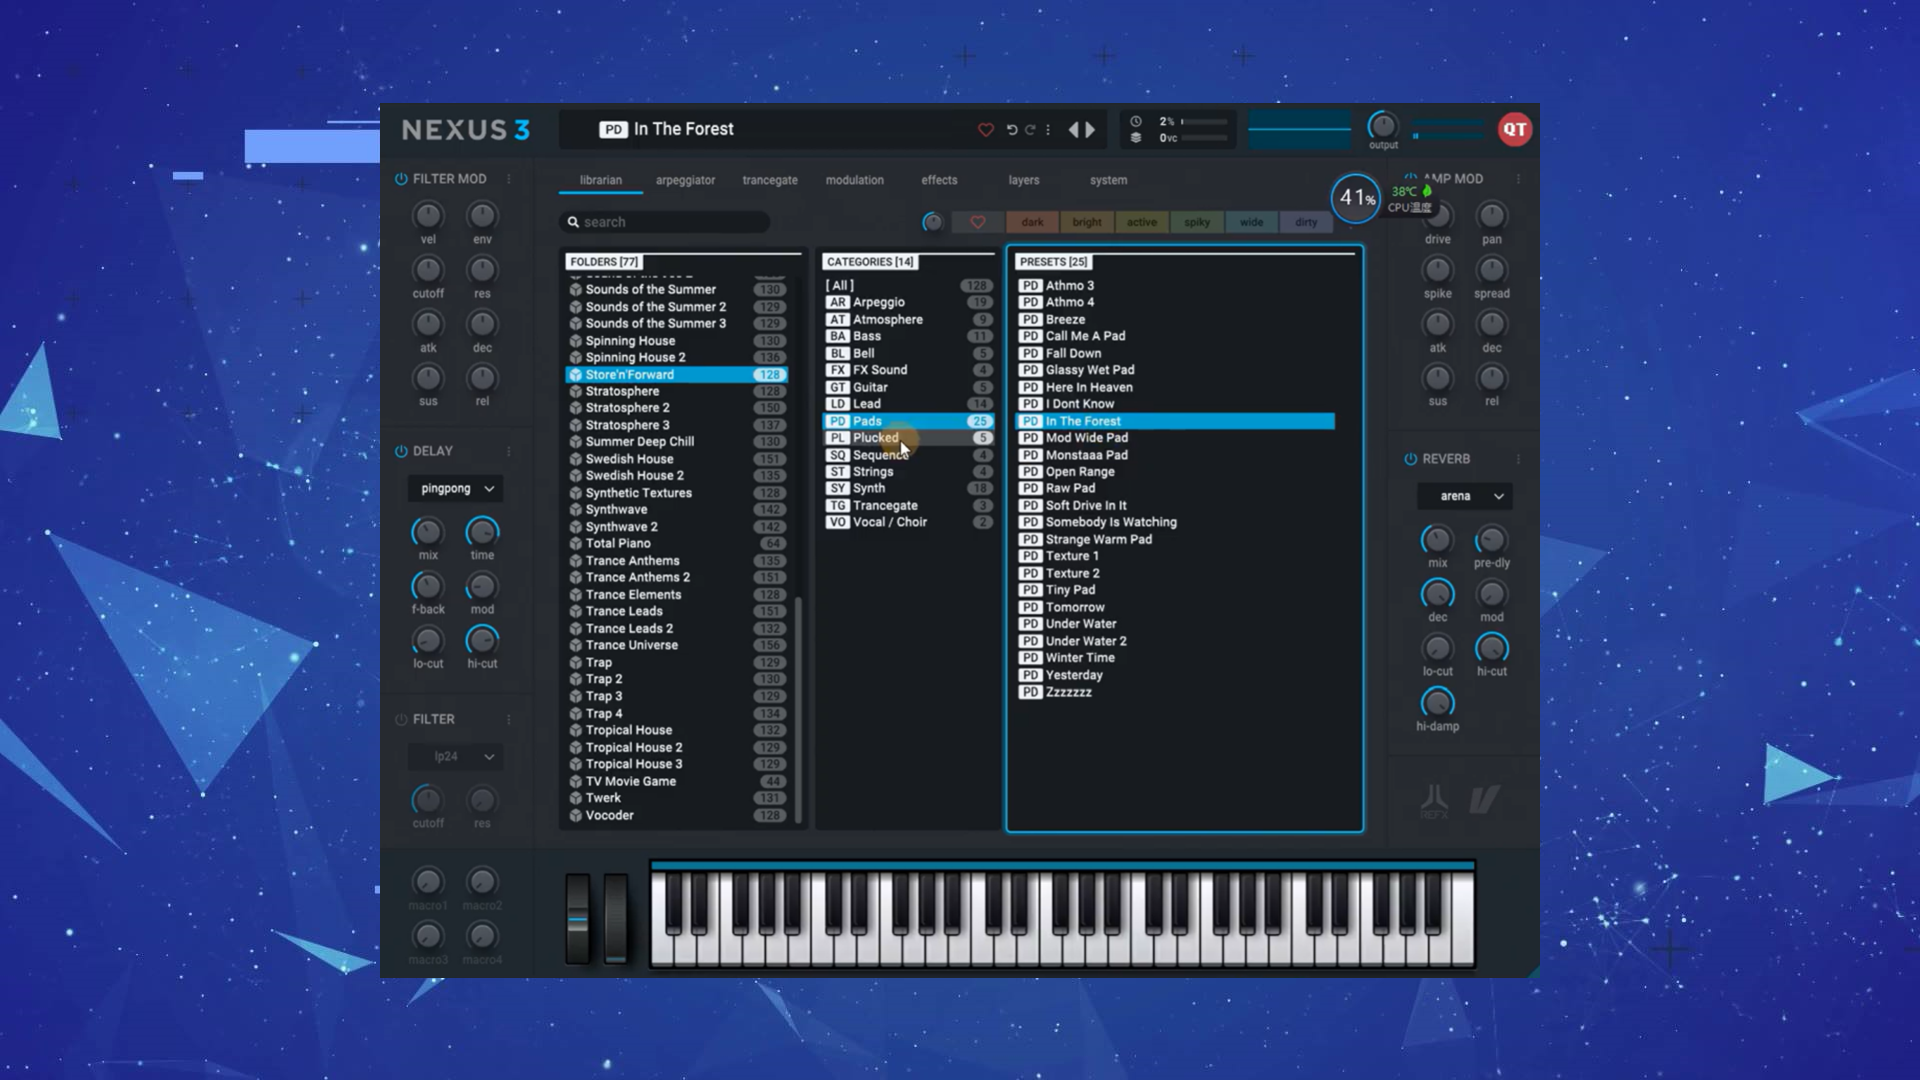1920x1080 pixels.
Task: Toggle the wide tag filter
Action: click(x=1252, y=222)
